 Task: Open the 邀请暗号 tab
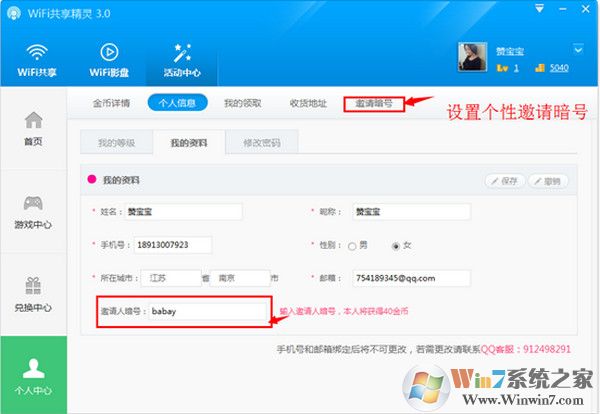tap(374, 104)
